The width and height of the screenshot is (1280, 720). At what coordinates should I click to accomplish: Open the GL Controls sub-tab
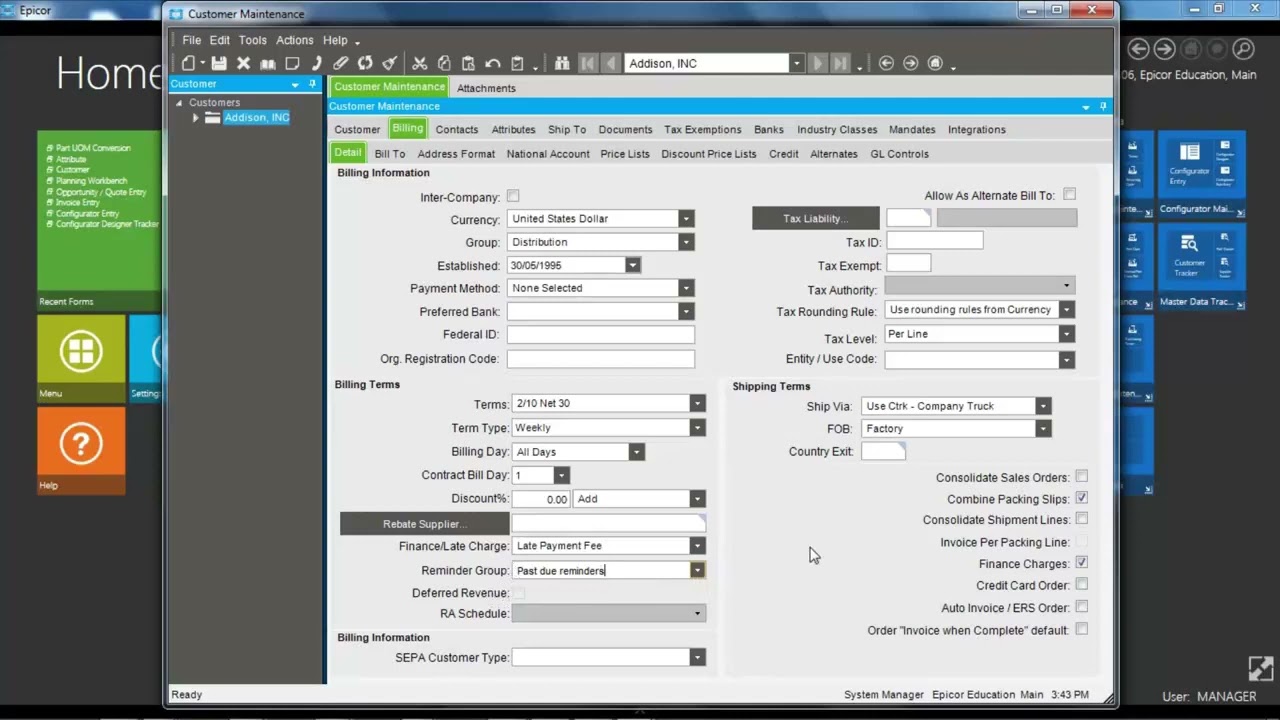pos(900,154)
